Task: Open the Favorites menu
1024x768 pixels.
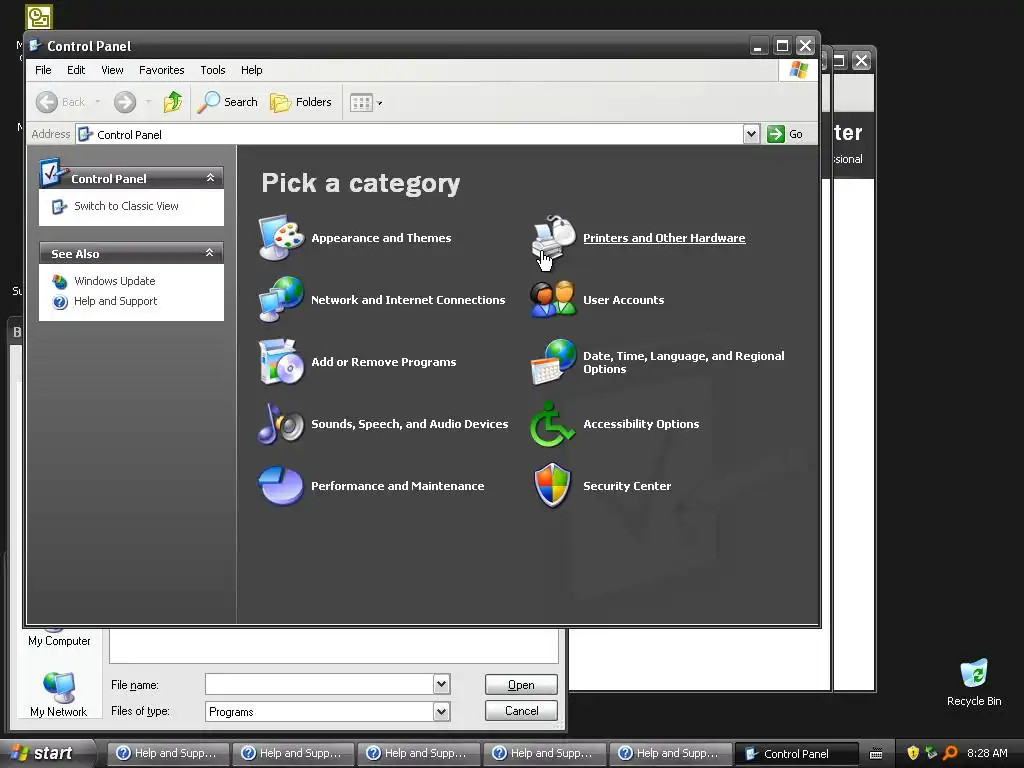Action: (x=161, y=70)
